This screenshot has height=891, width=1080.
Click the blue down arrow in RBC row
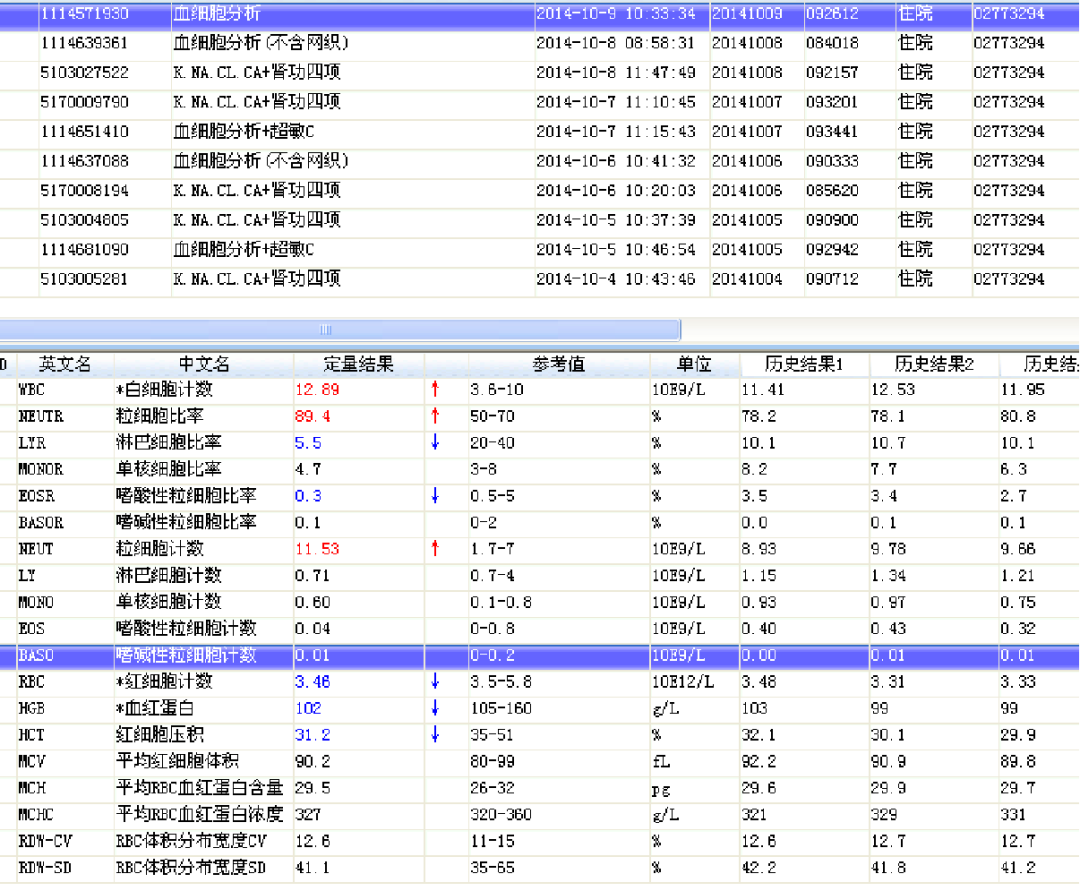click(x=435, y=682)
